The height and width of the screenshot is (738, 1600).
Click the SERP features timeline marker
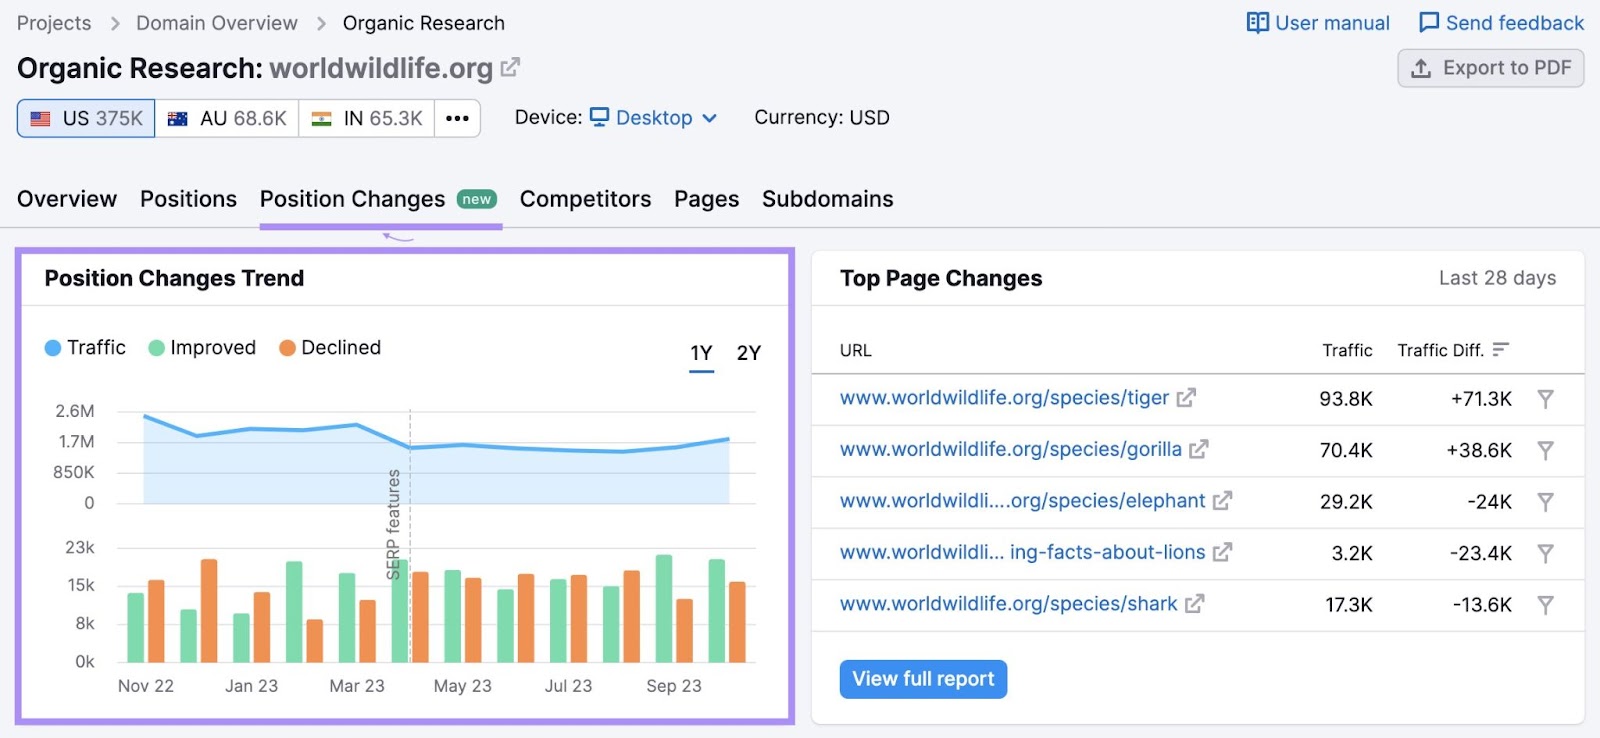(395, 524)
